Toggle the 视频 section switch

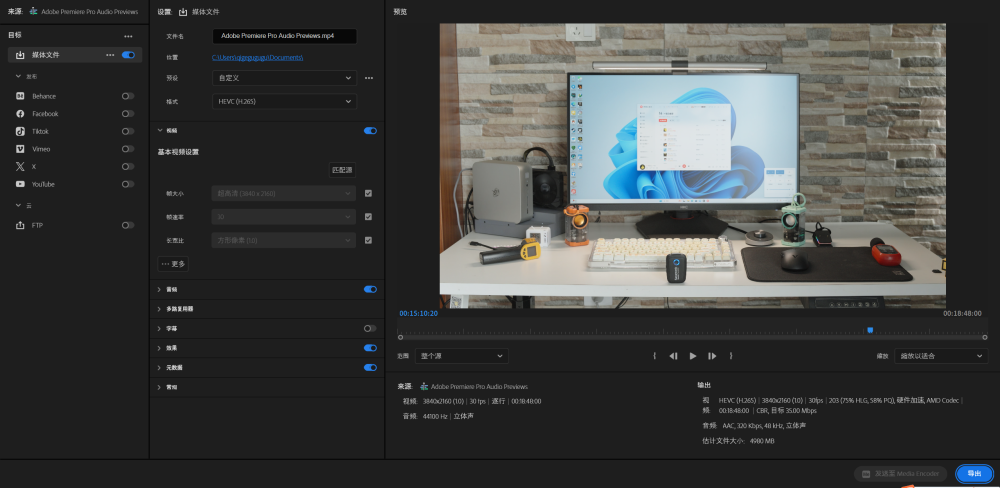(371, 131)
